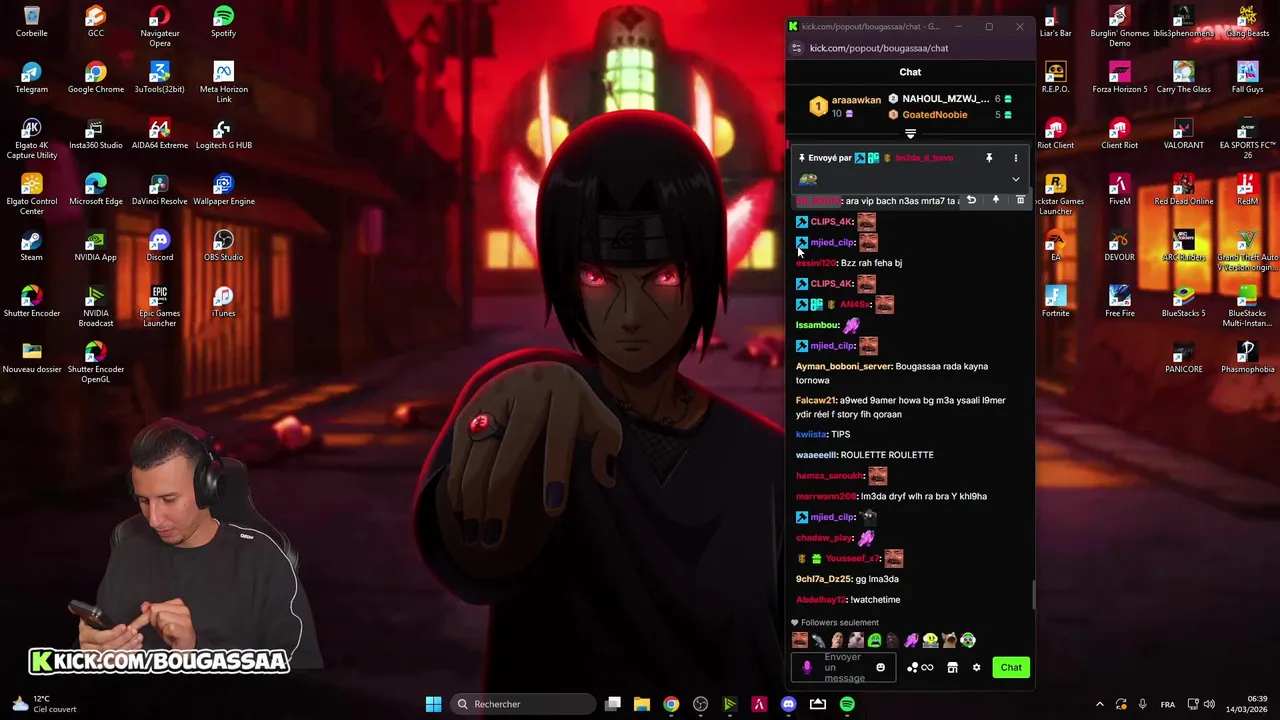Click username kwiista in chat

811,434
